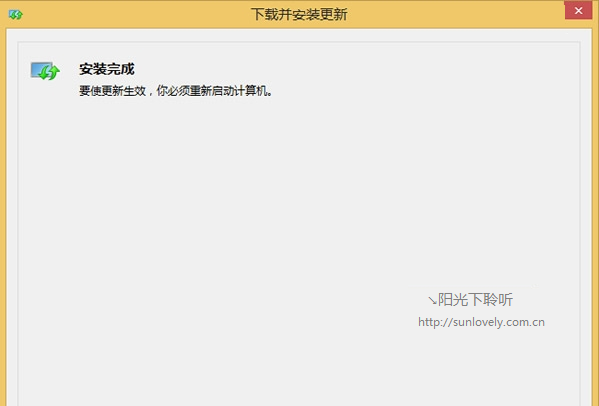Close the 下载并安装更新 dialog
The height and width of the screenshot is (406, 599).
pos(578,10)
